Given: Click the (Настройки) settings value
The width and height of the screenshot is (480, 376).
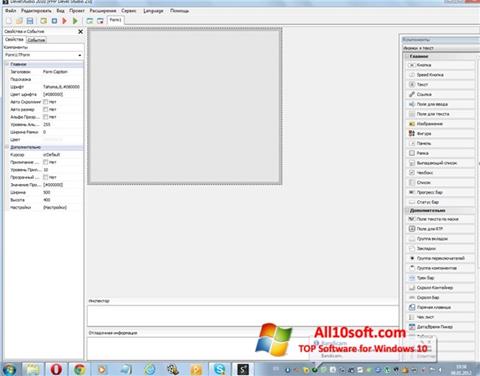Looking at the screenshot, I should [x=55, y=207].
